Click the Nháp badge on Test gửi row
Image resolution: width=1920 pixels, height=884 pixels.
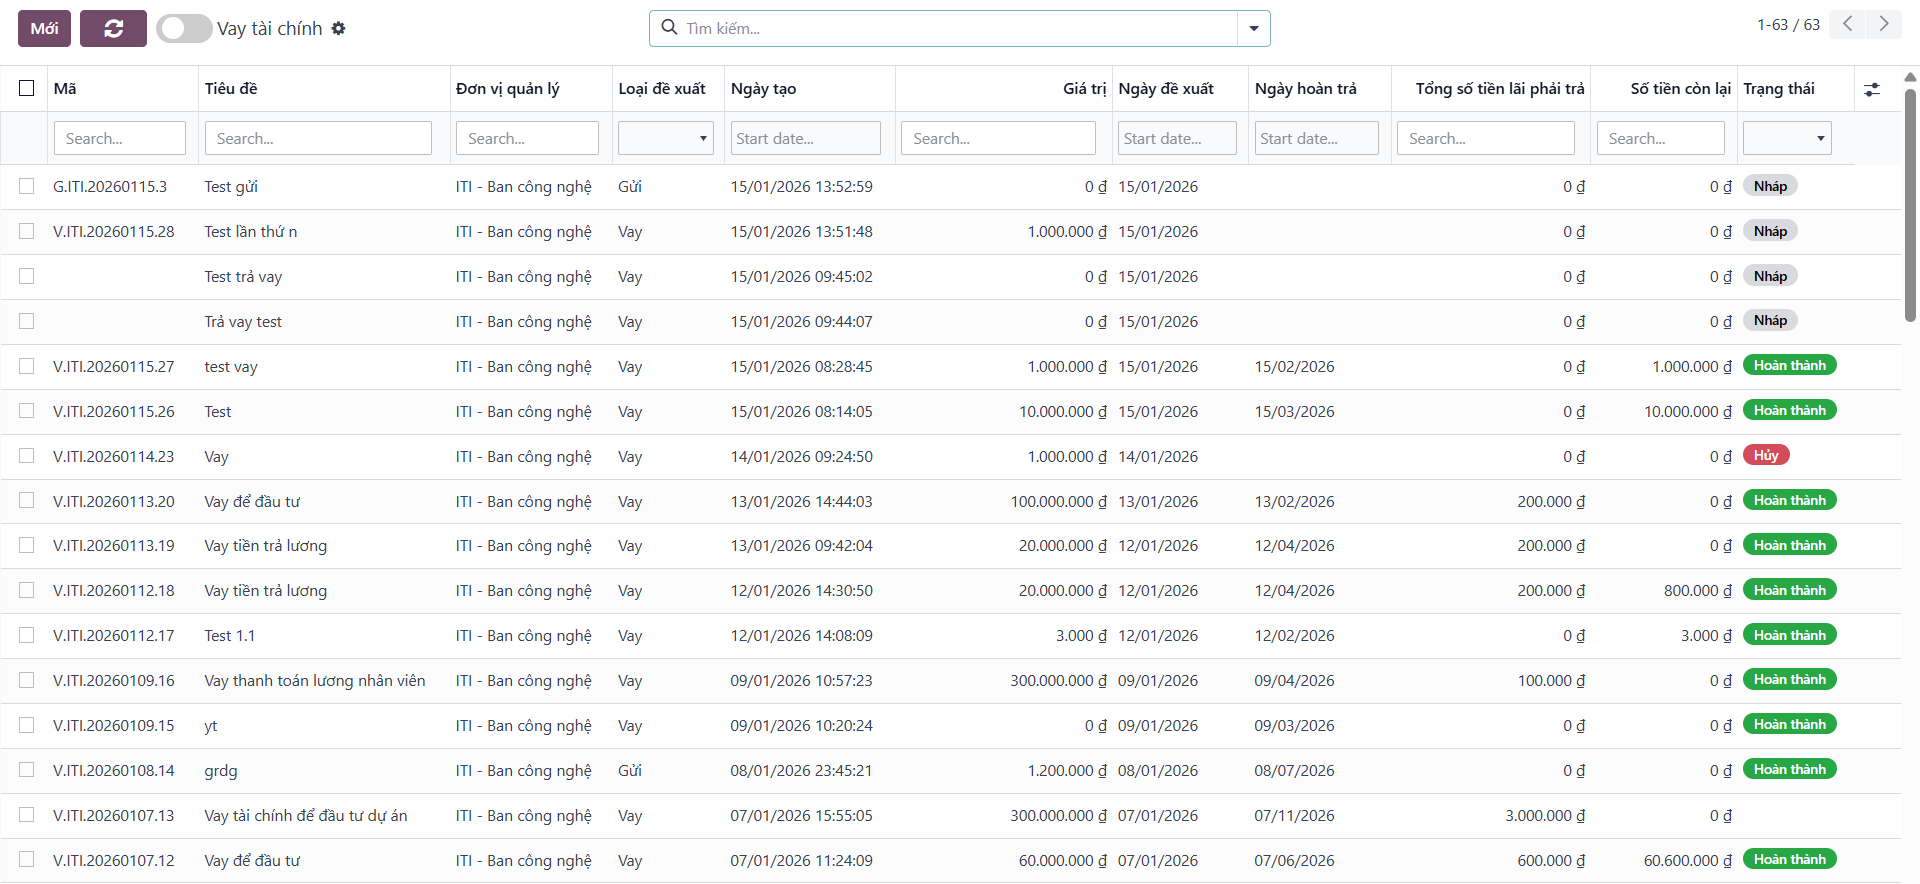(x=1770, y=185)
